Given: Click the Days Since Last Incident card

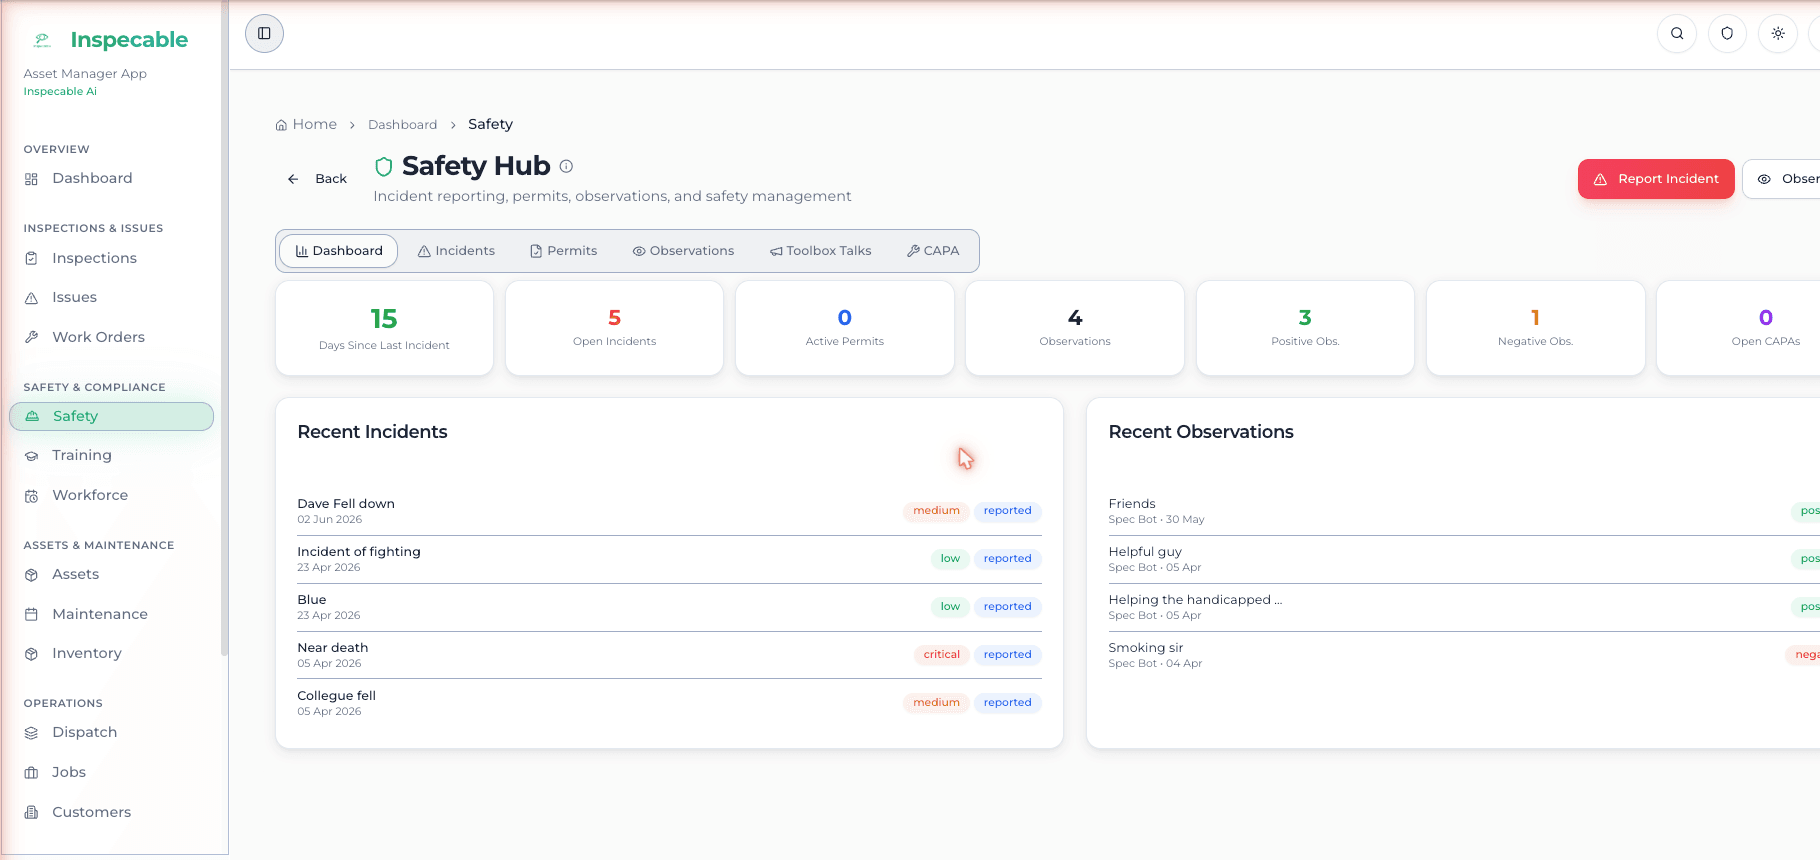Looking at the screenshot, I should tap(384, 328).
